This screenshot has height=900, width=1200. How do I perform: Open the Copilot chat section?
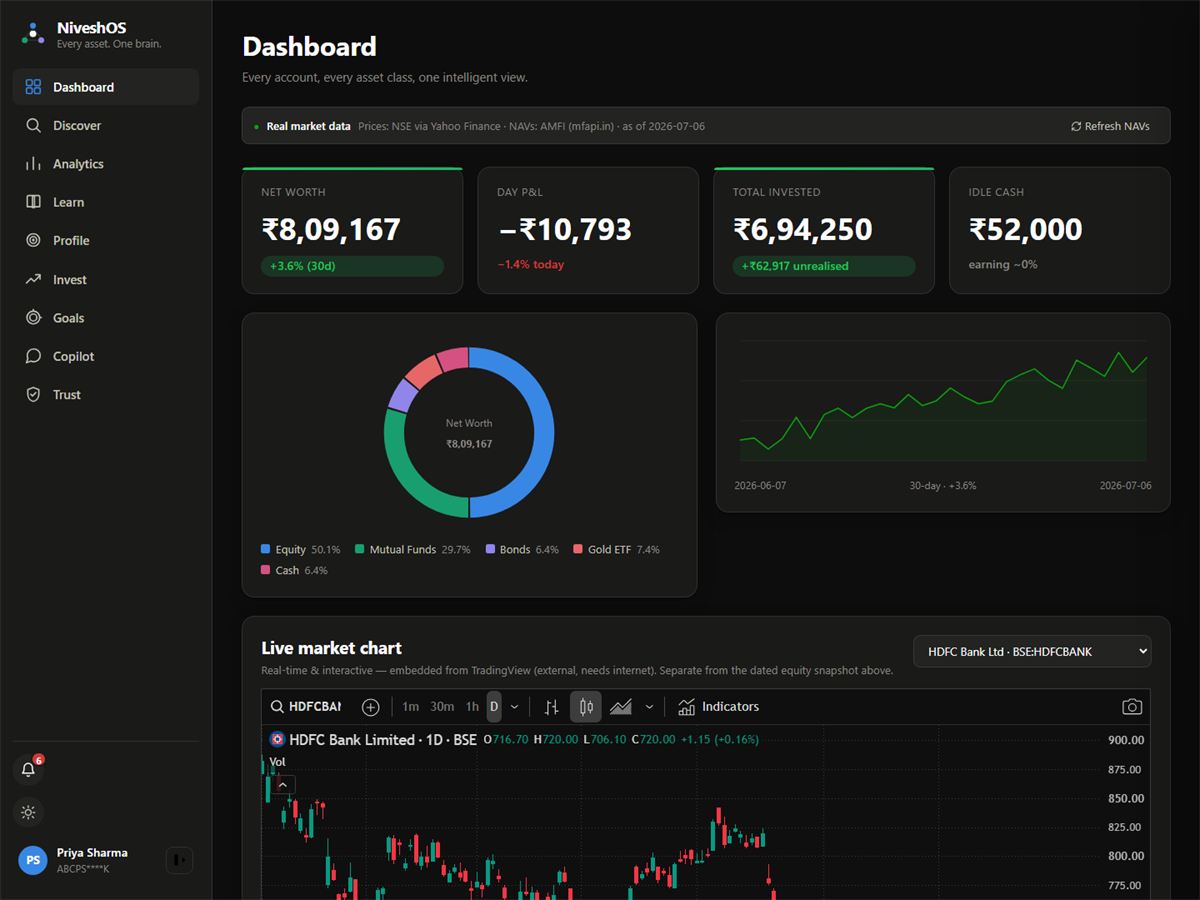105,356
